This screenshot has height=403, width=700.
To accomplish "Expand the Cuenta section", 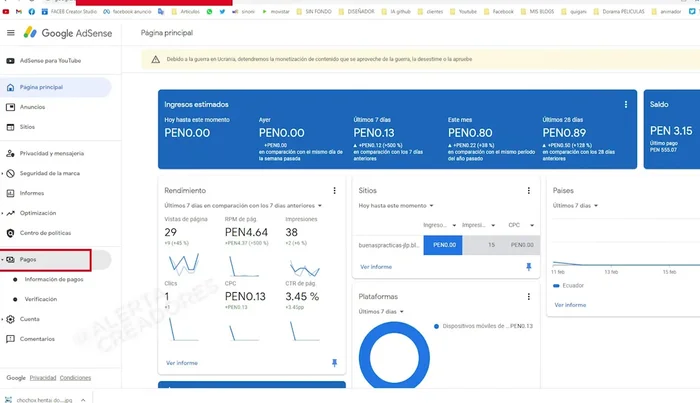I will (x=2, y=320).
